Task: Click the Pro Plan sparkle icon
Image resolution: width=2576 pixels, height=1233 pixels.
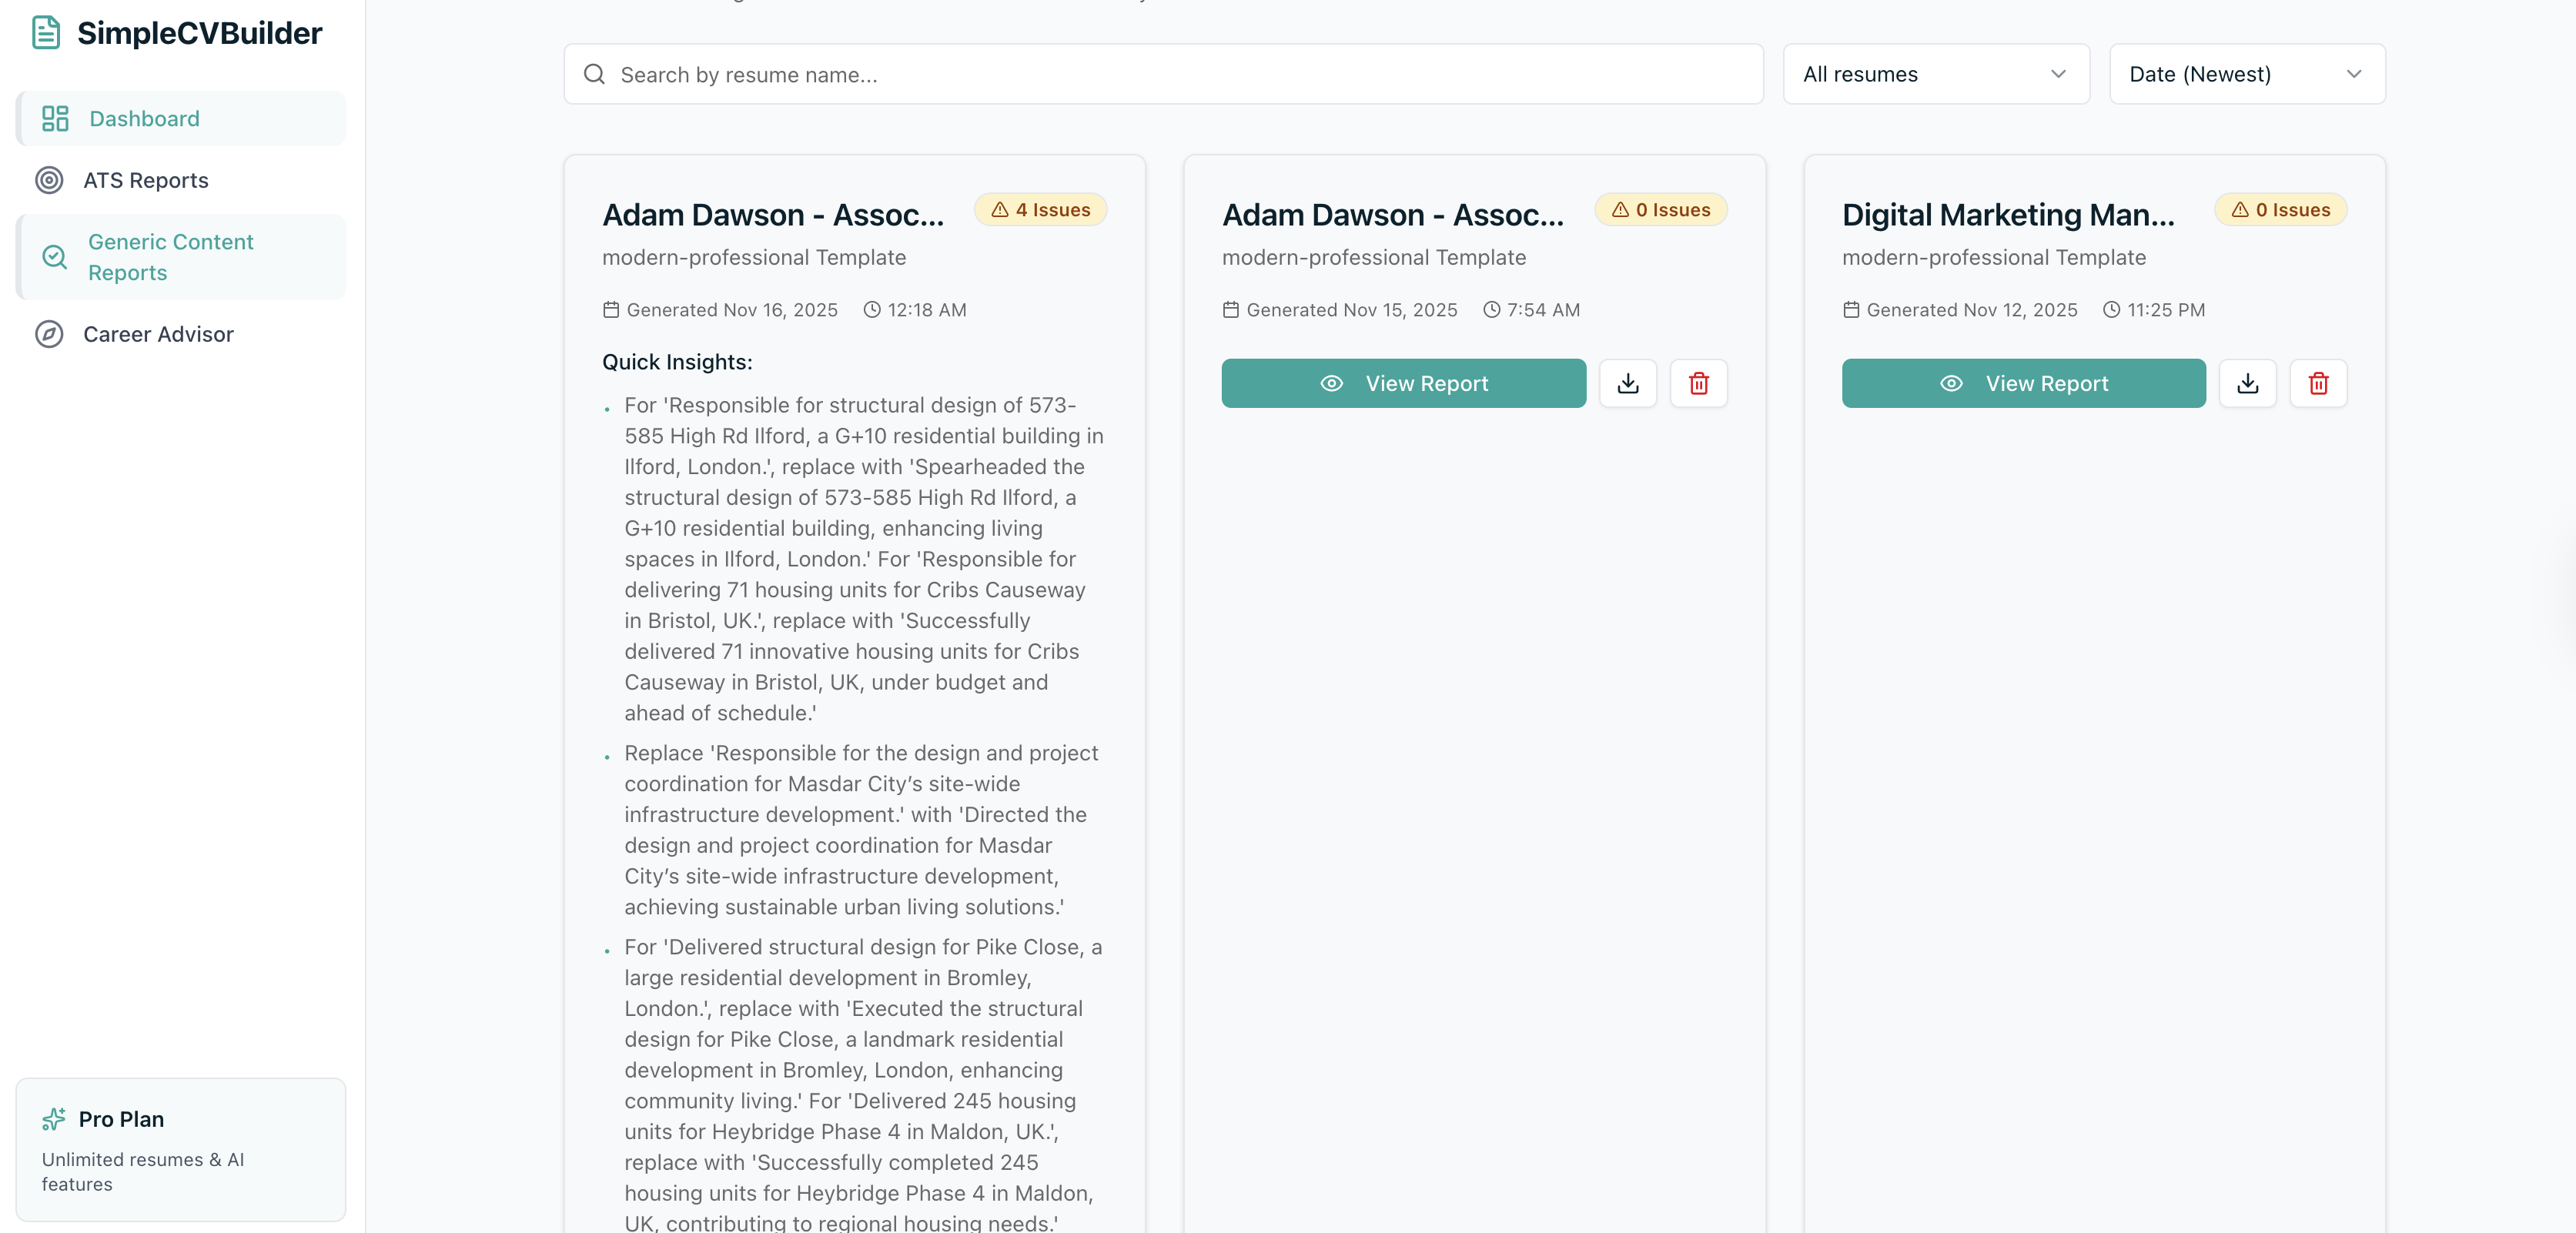Action: (x=54, y=1119)
